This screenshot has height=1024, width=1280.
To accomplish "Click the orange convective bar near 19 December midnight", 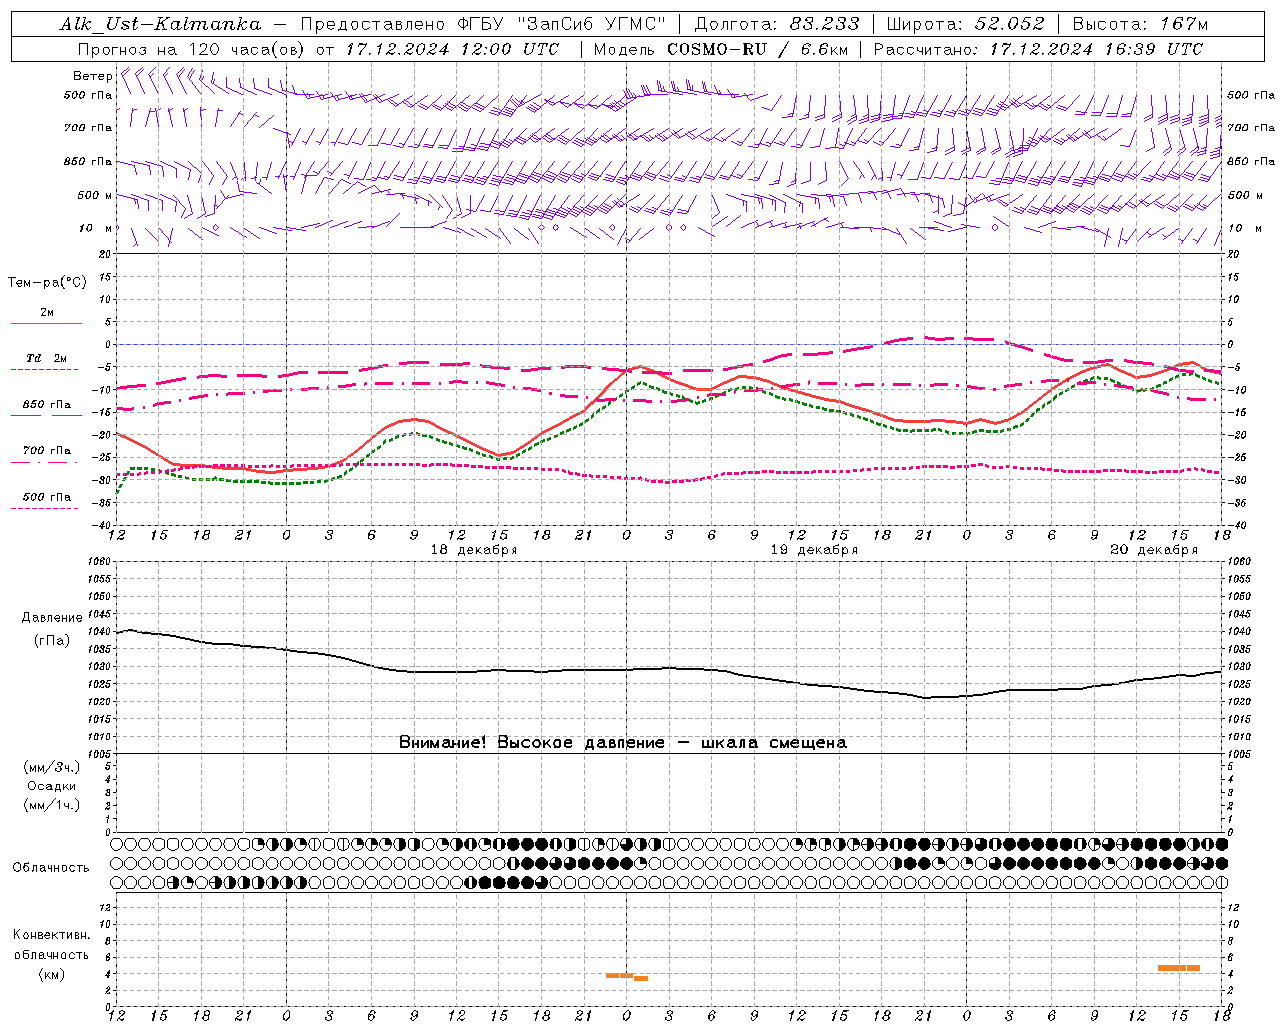I will coord(627,976).
